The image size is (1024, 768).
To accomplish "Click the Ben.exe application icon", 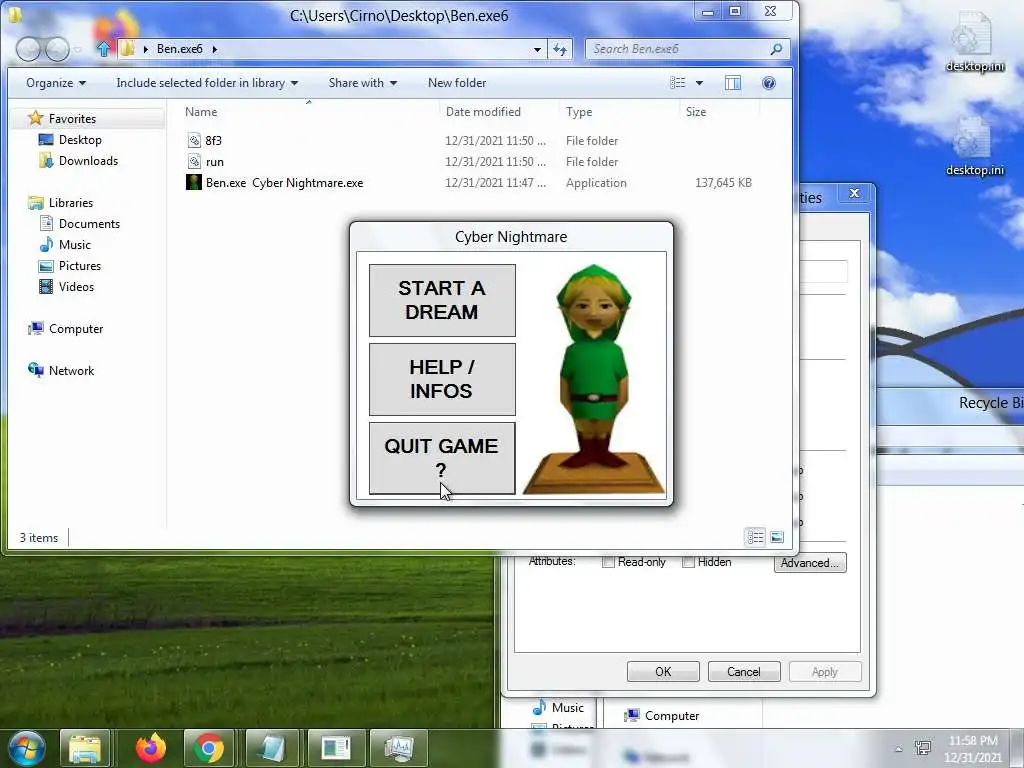I will (x=194, y=182).
